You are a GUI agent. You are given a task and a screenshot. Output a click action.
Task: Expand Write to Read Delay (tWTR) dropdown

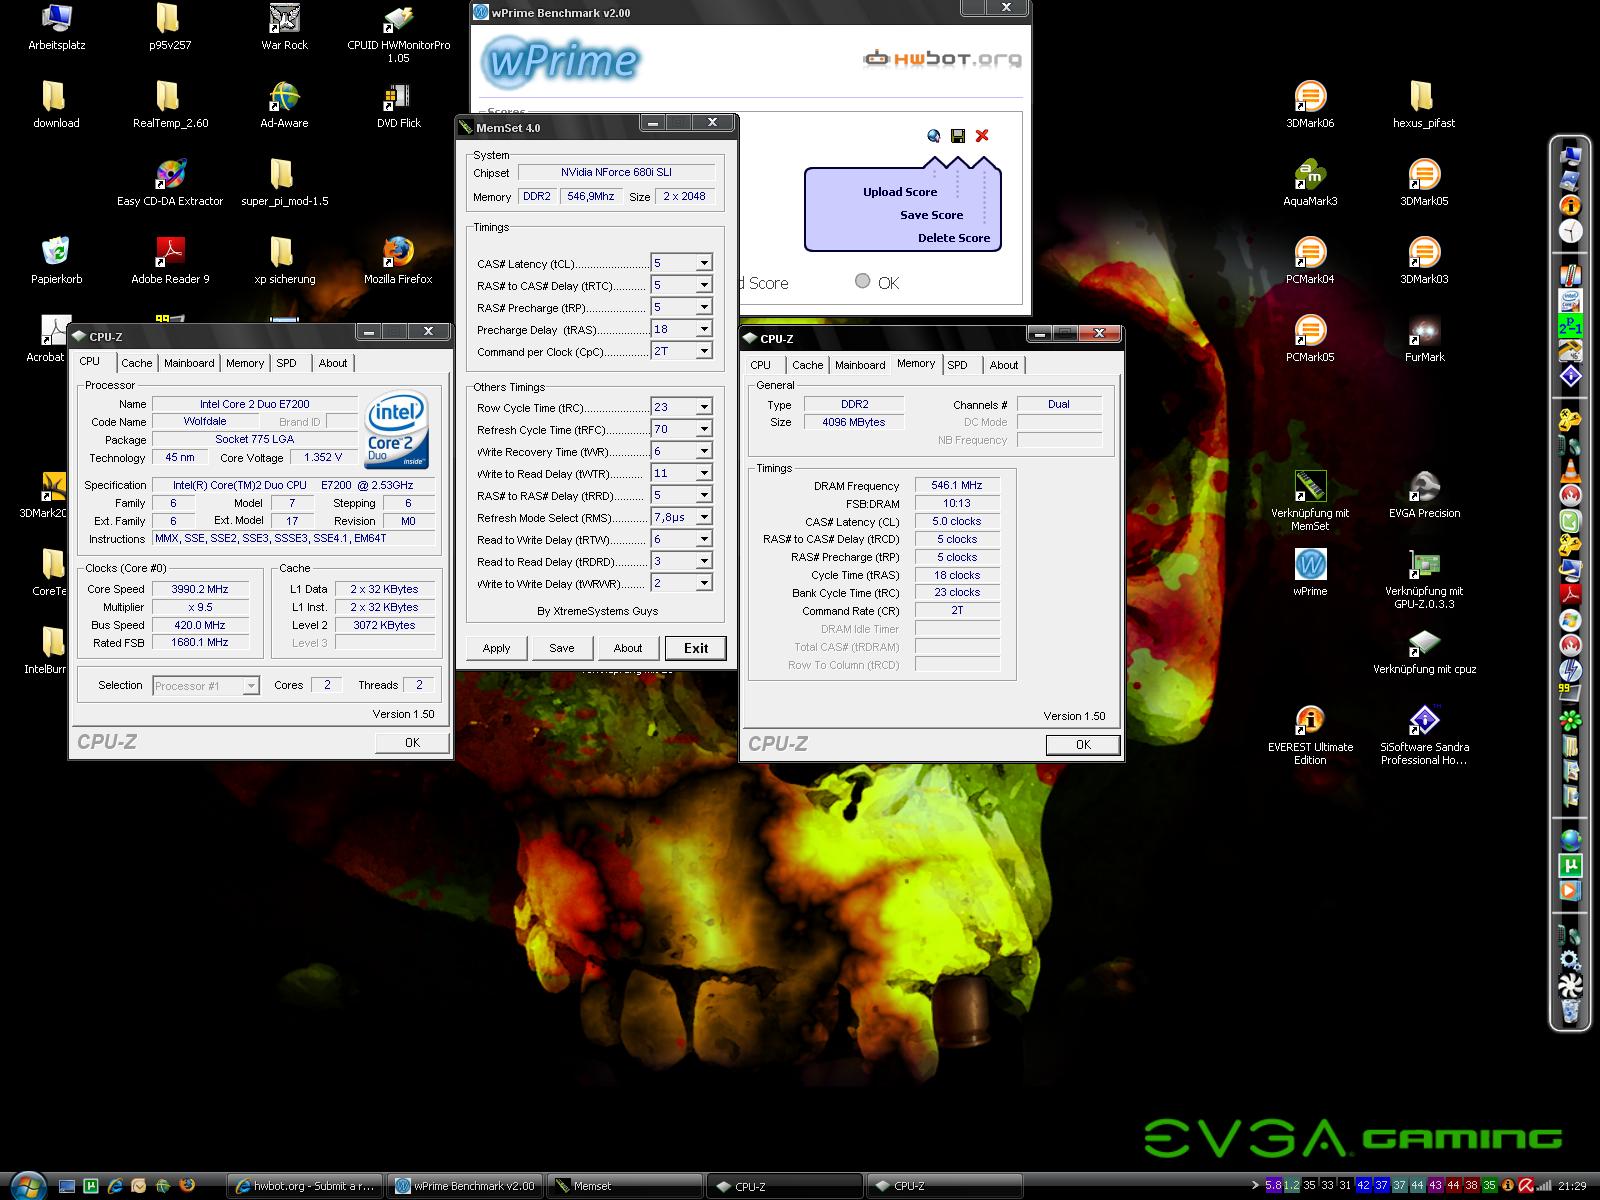tap(704, 473)
